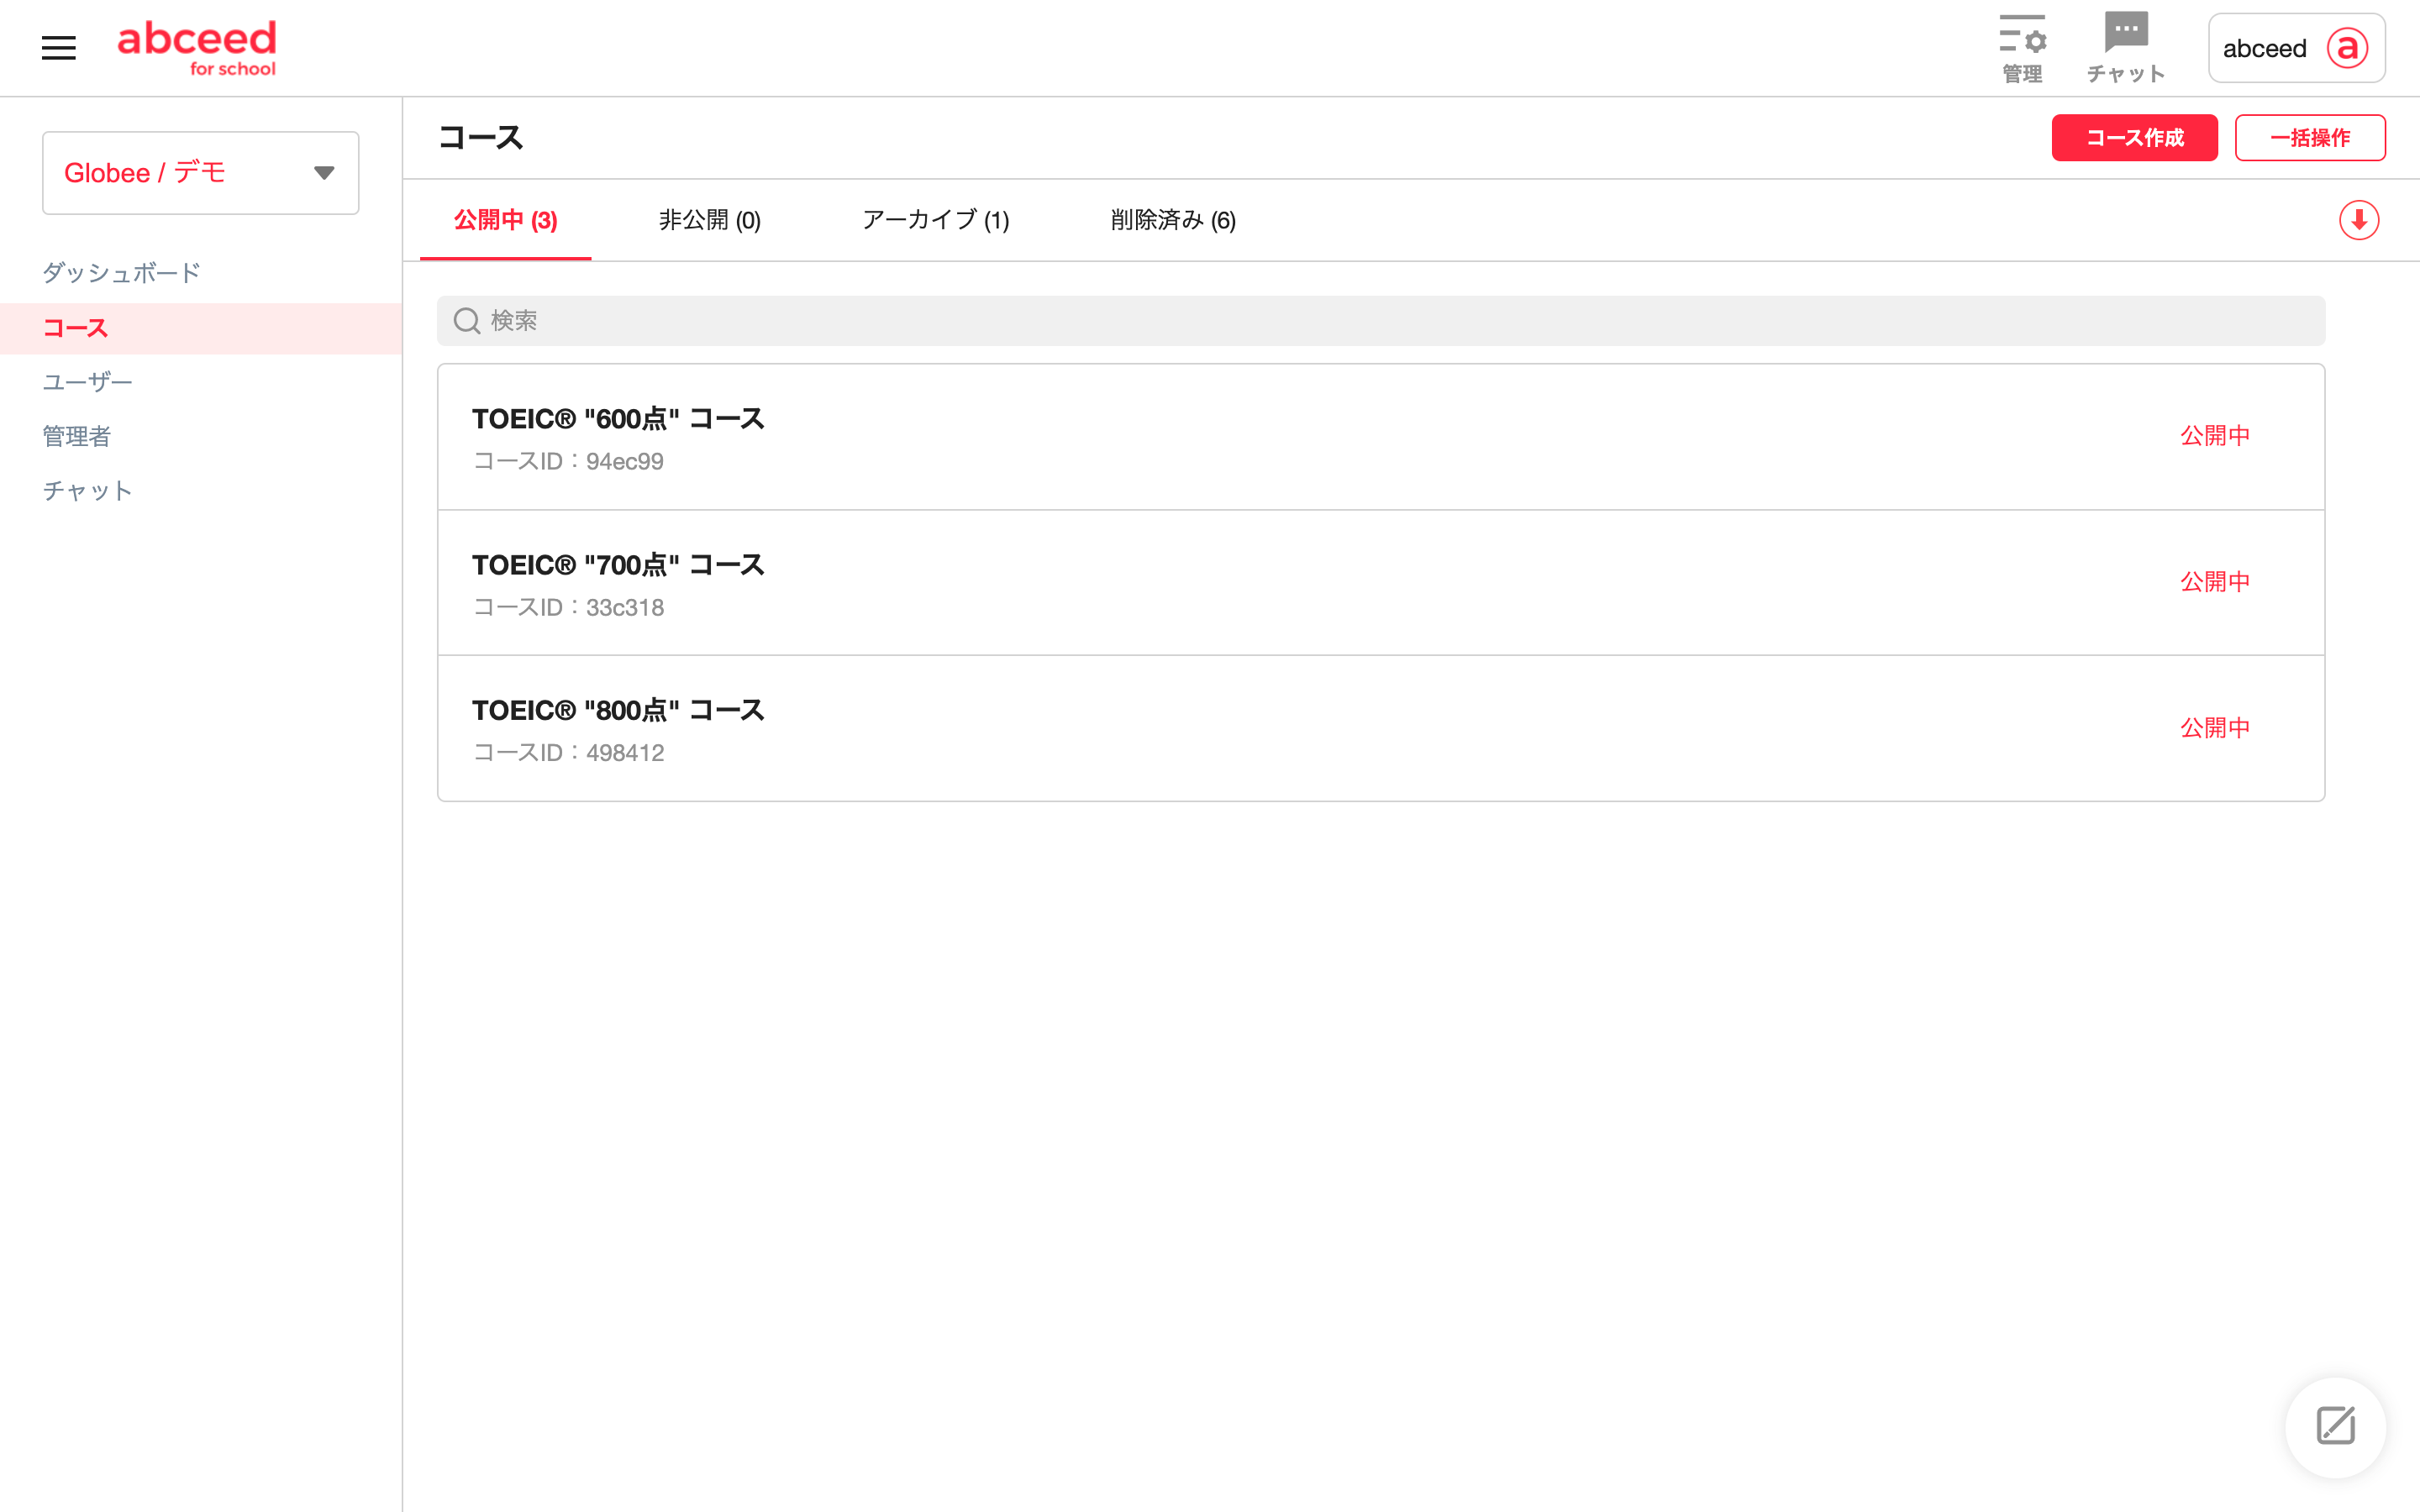This screenshot has width=2420, height=1512.
Task: Click the search magnifier icon
Action: pos(467,321)
